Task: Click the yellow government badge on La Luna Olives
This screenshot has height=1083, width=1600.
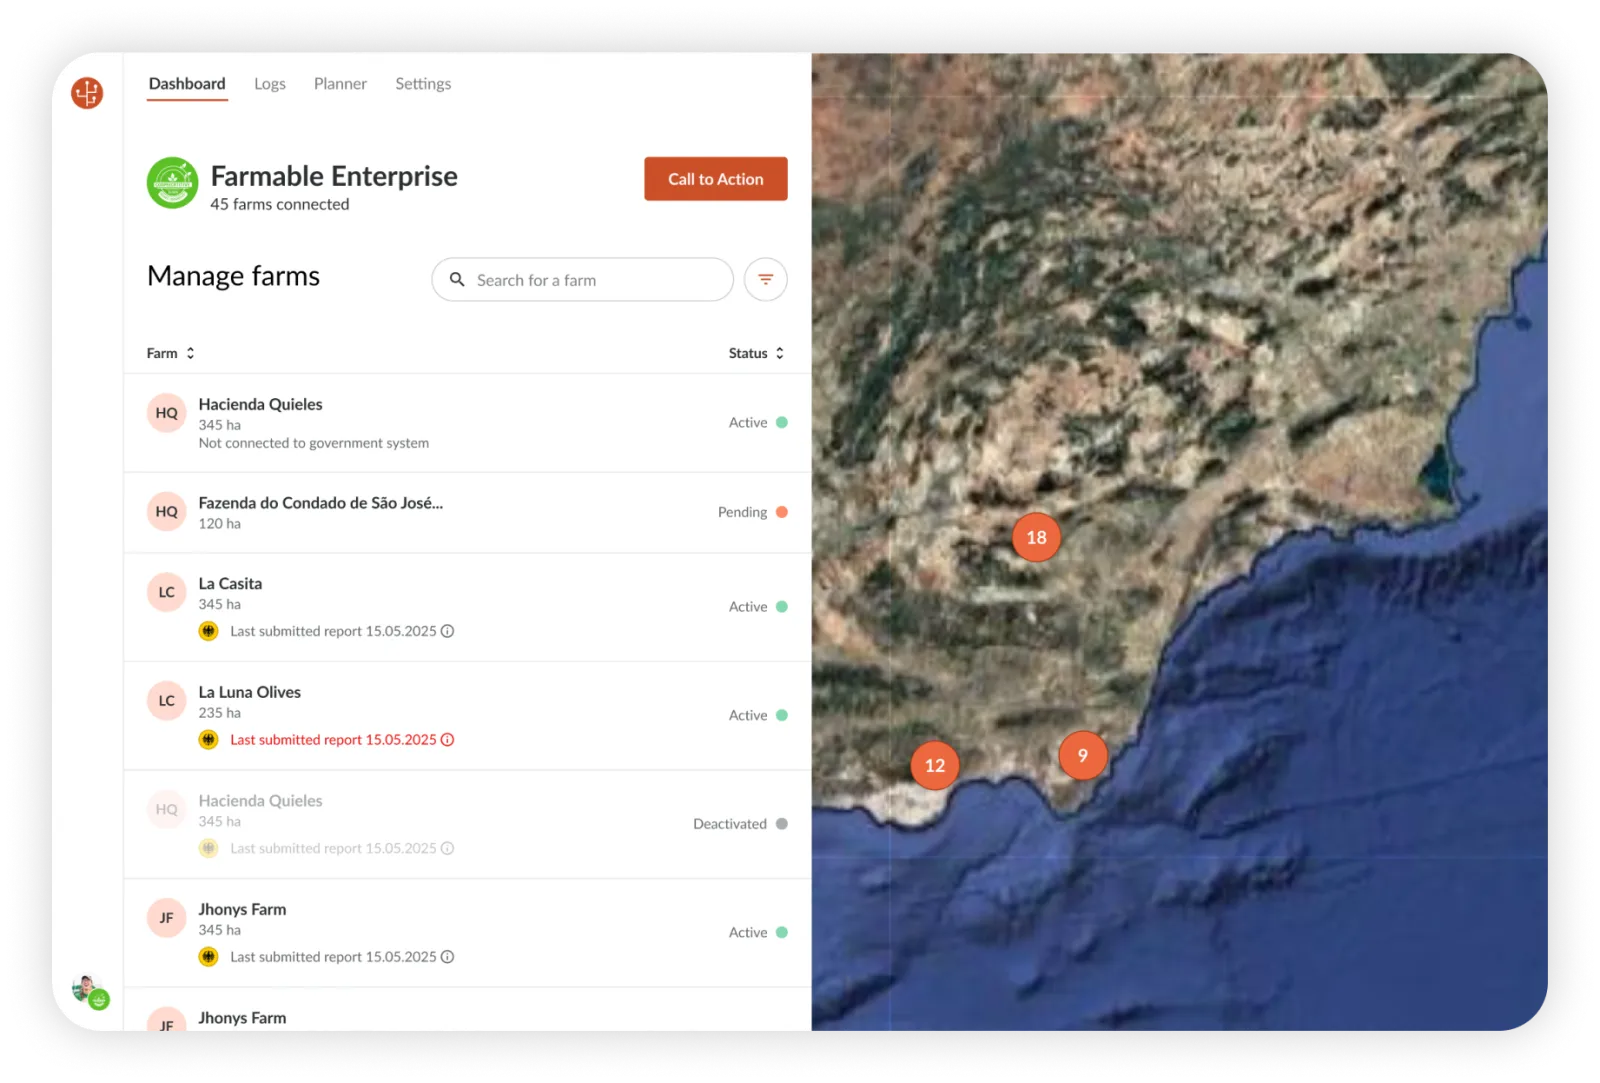Action: click(208, 740)
